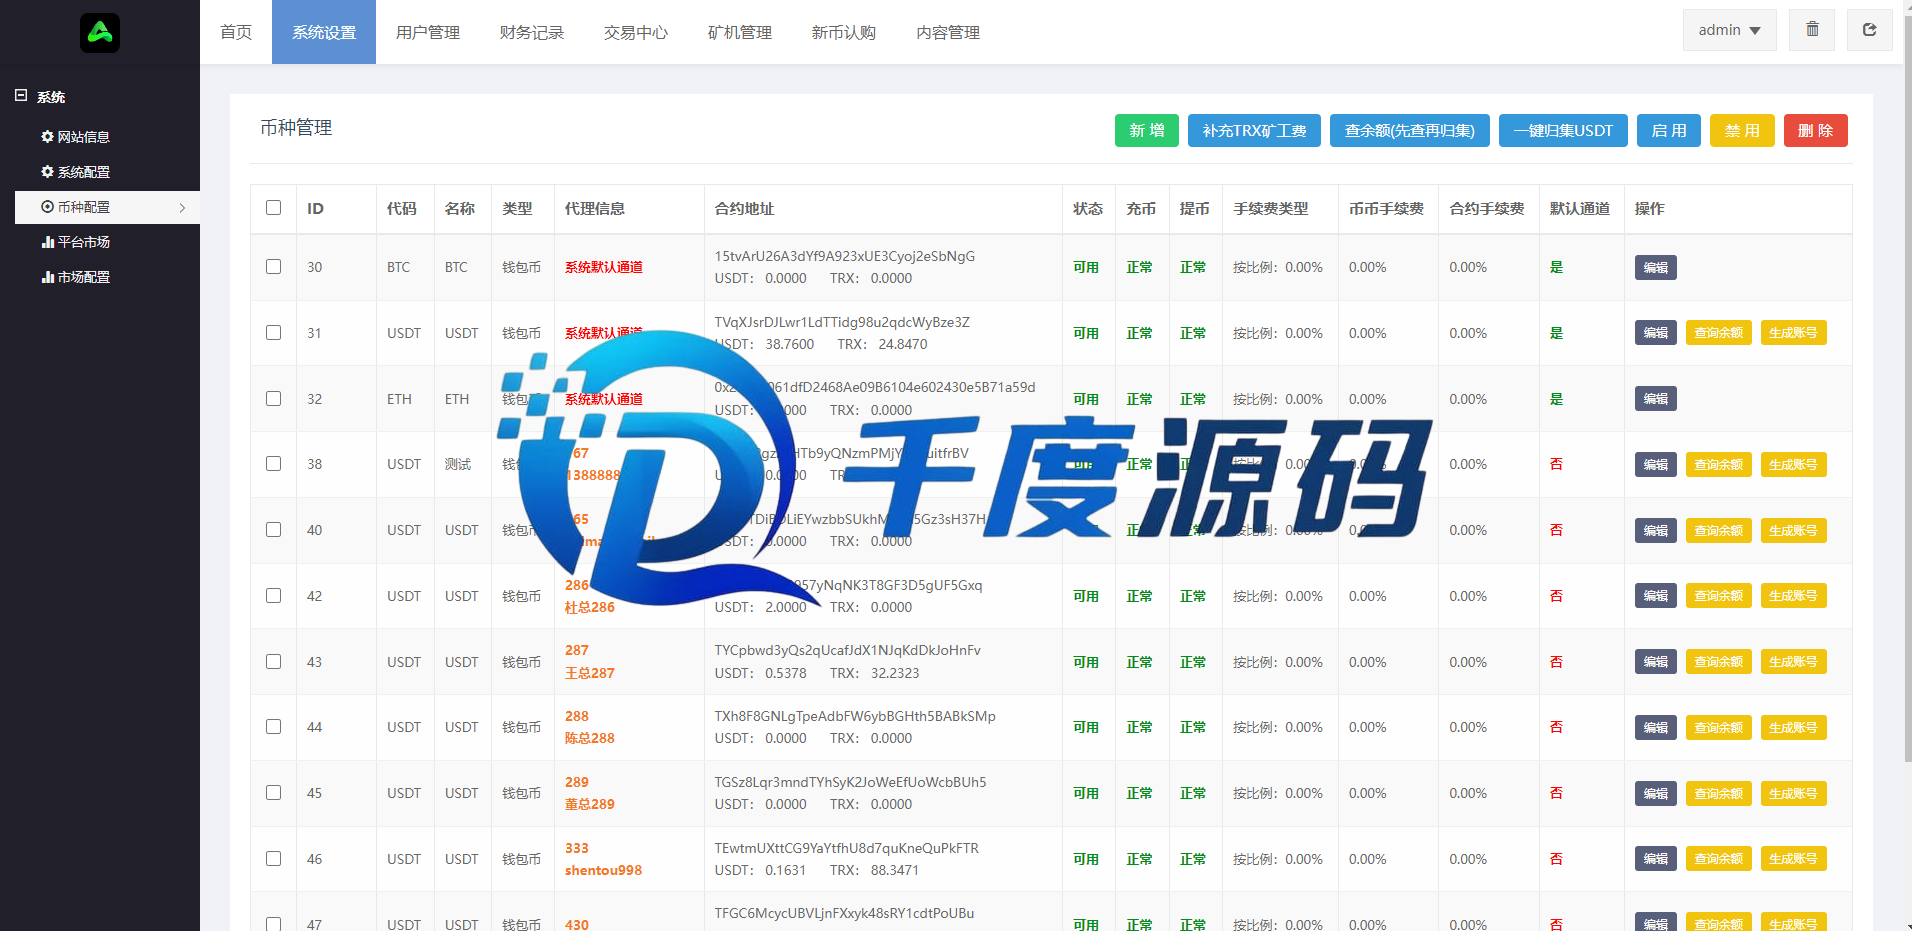This screenshot has width=1912, height=931.
Task: Click 编辑 for row ID 30
Action: (x=1656, y=268)
